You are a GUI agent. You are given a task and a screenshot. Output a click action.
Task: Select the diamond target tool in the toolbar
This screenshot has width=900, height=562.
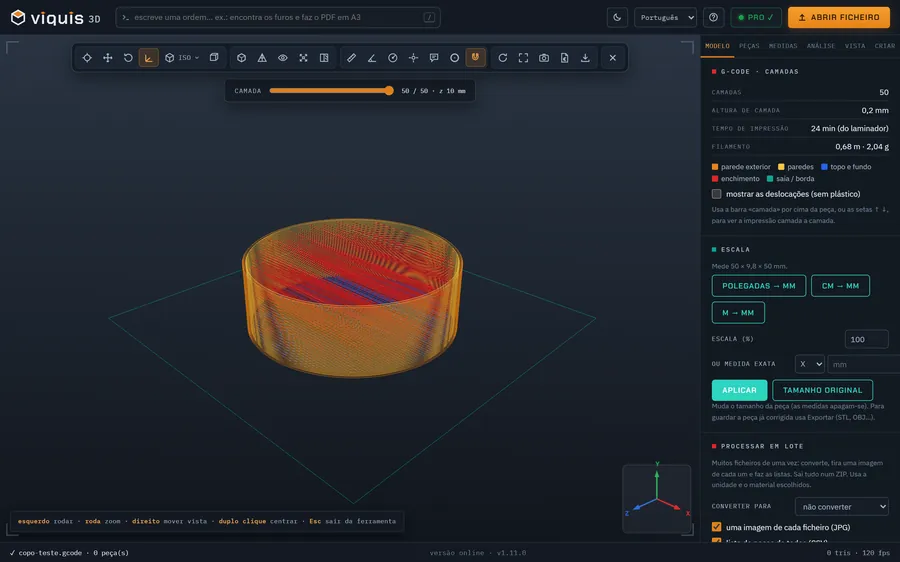click(87, 57)
